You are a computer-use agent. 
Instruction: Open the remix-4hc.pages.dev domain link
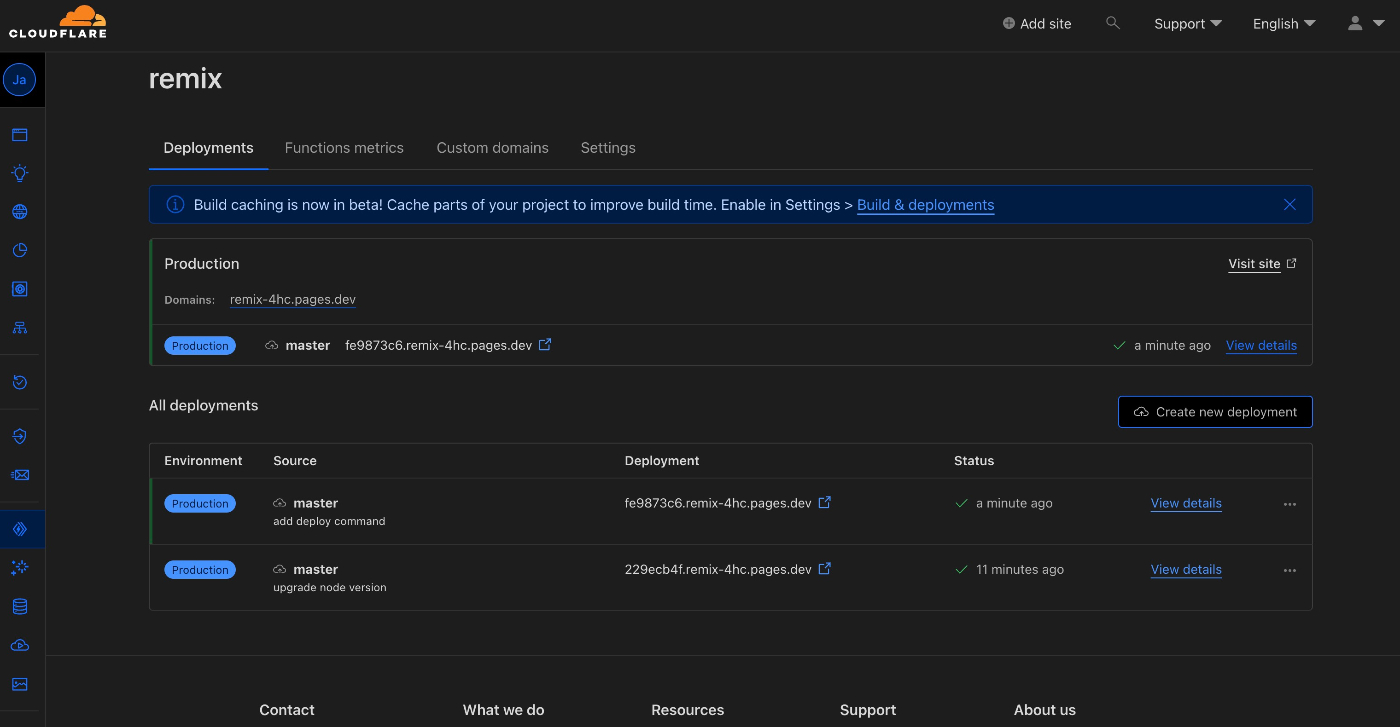tap(293, 300)
